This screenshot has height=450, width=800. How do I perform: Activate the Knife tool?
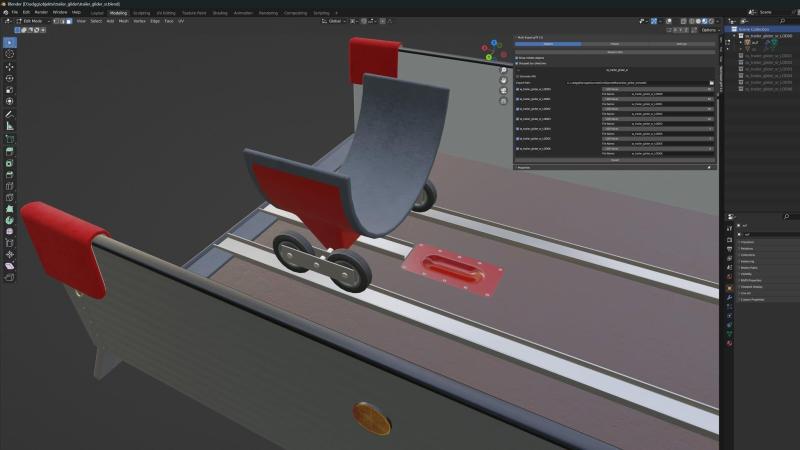tap(10, 197)
